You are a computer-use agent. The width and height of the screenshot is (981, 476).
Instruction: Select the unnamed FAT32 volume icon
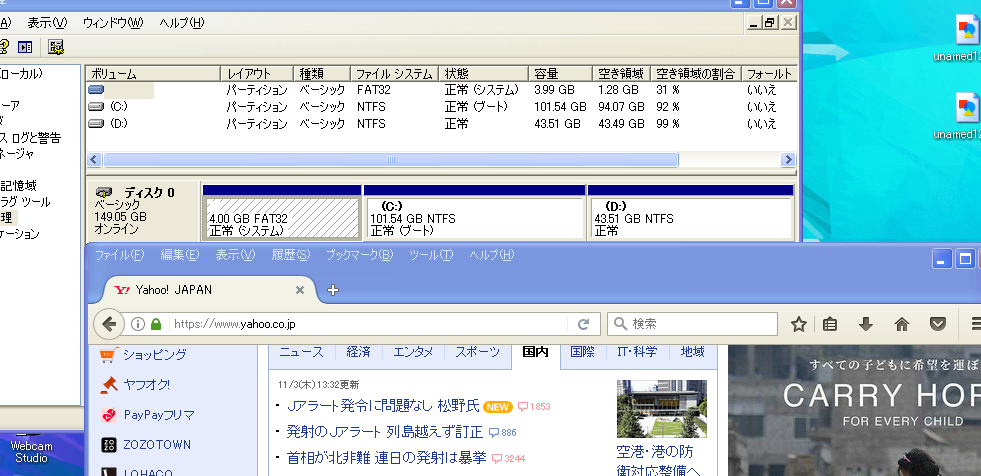pos(96,90)
